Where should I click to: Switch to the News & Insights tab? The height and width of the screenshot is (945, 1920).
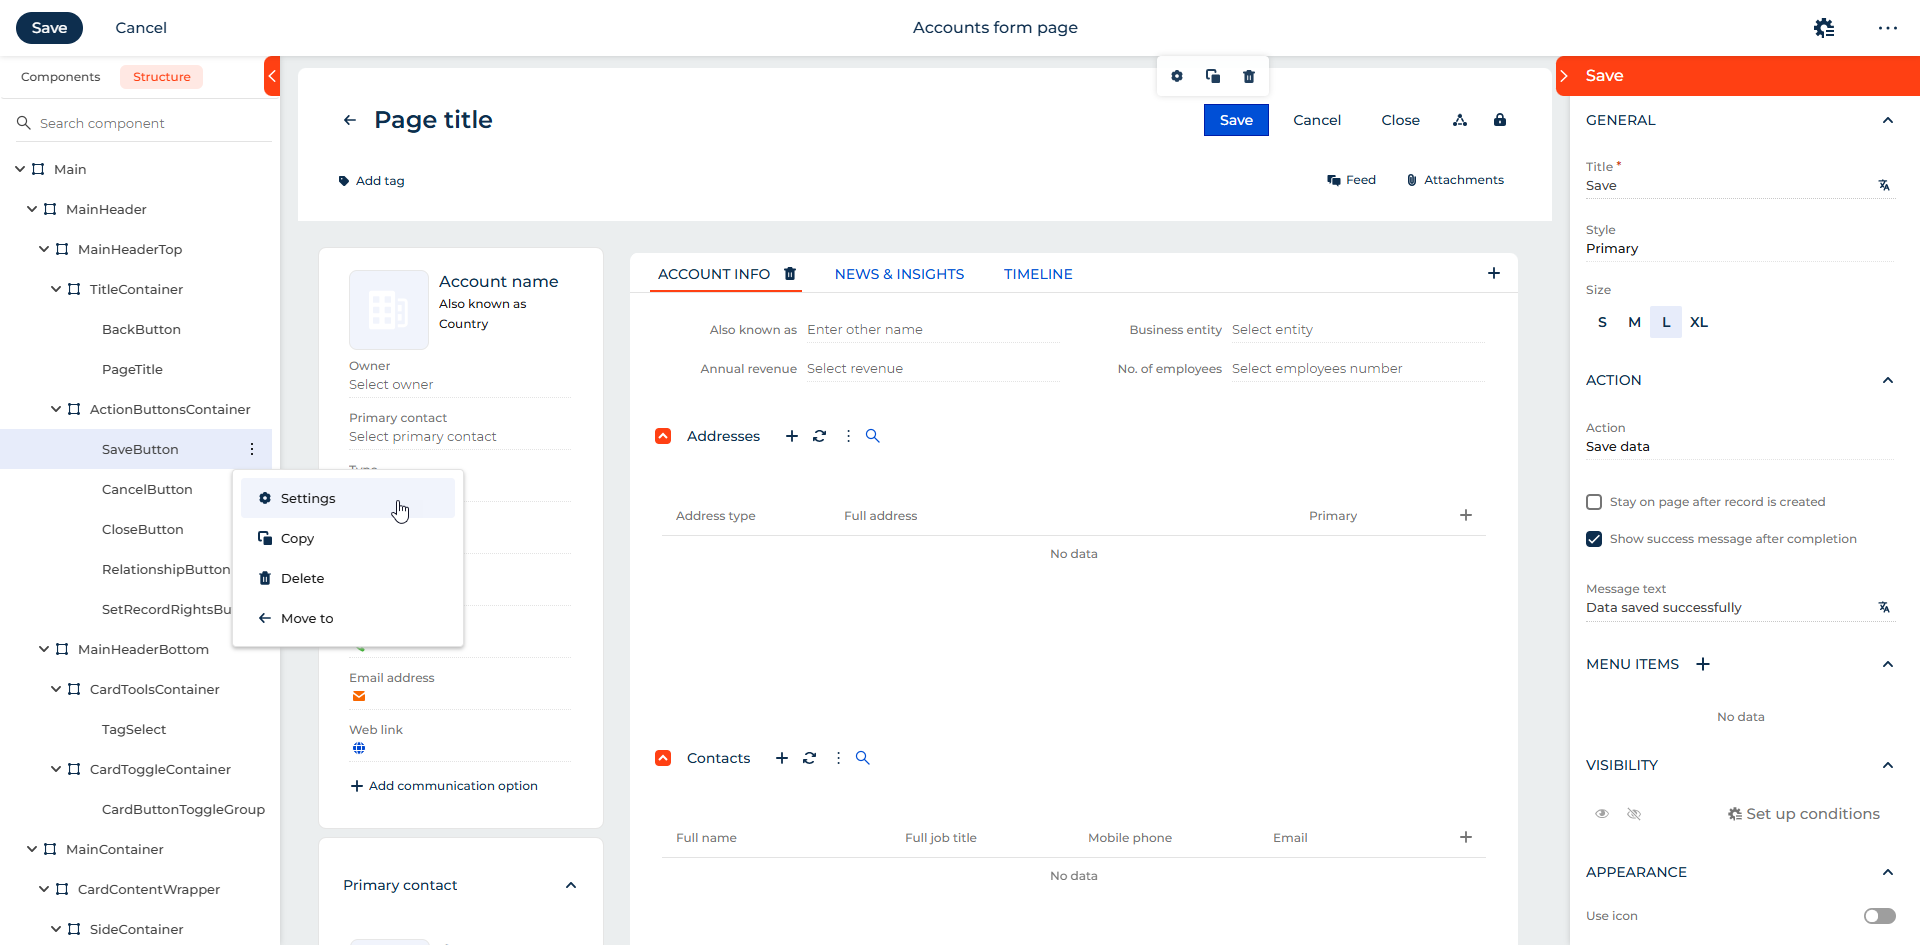coord(899,274)
